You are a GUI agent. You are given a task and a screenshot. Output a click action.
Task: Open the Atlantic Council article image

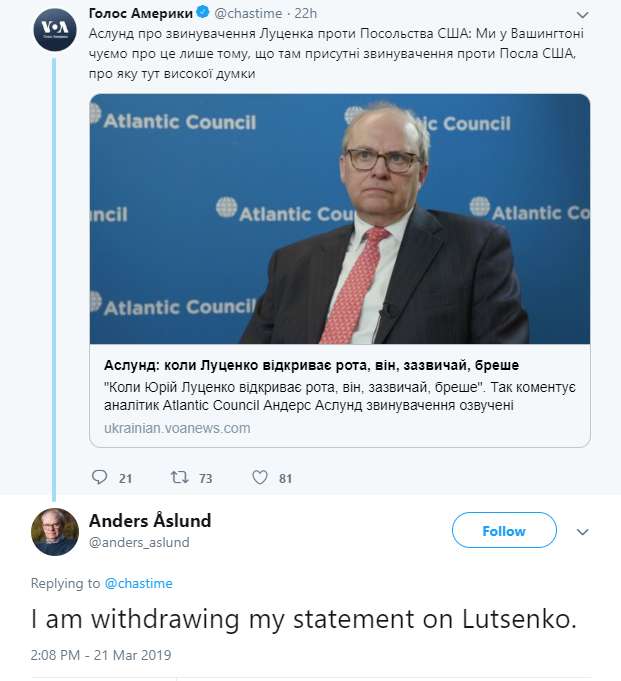pyautogui.click(x=340, y=219)
